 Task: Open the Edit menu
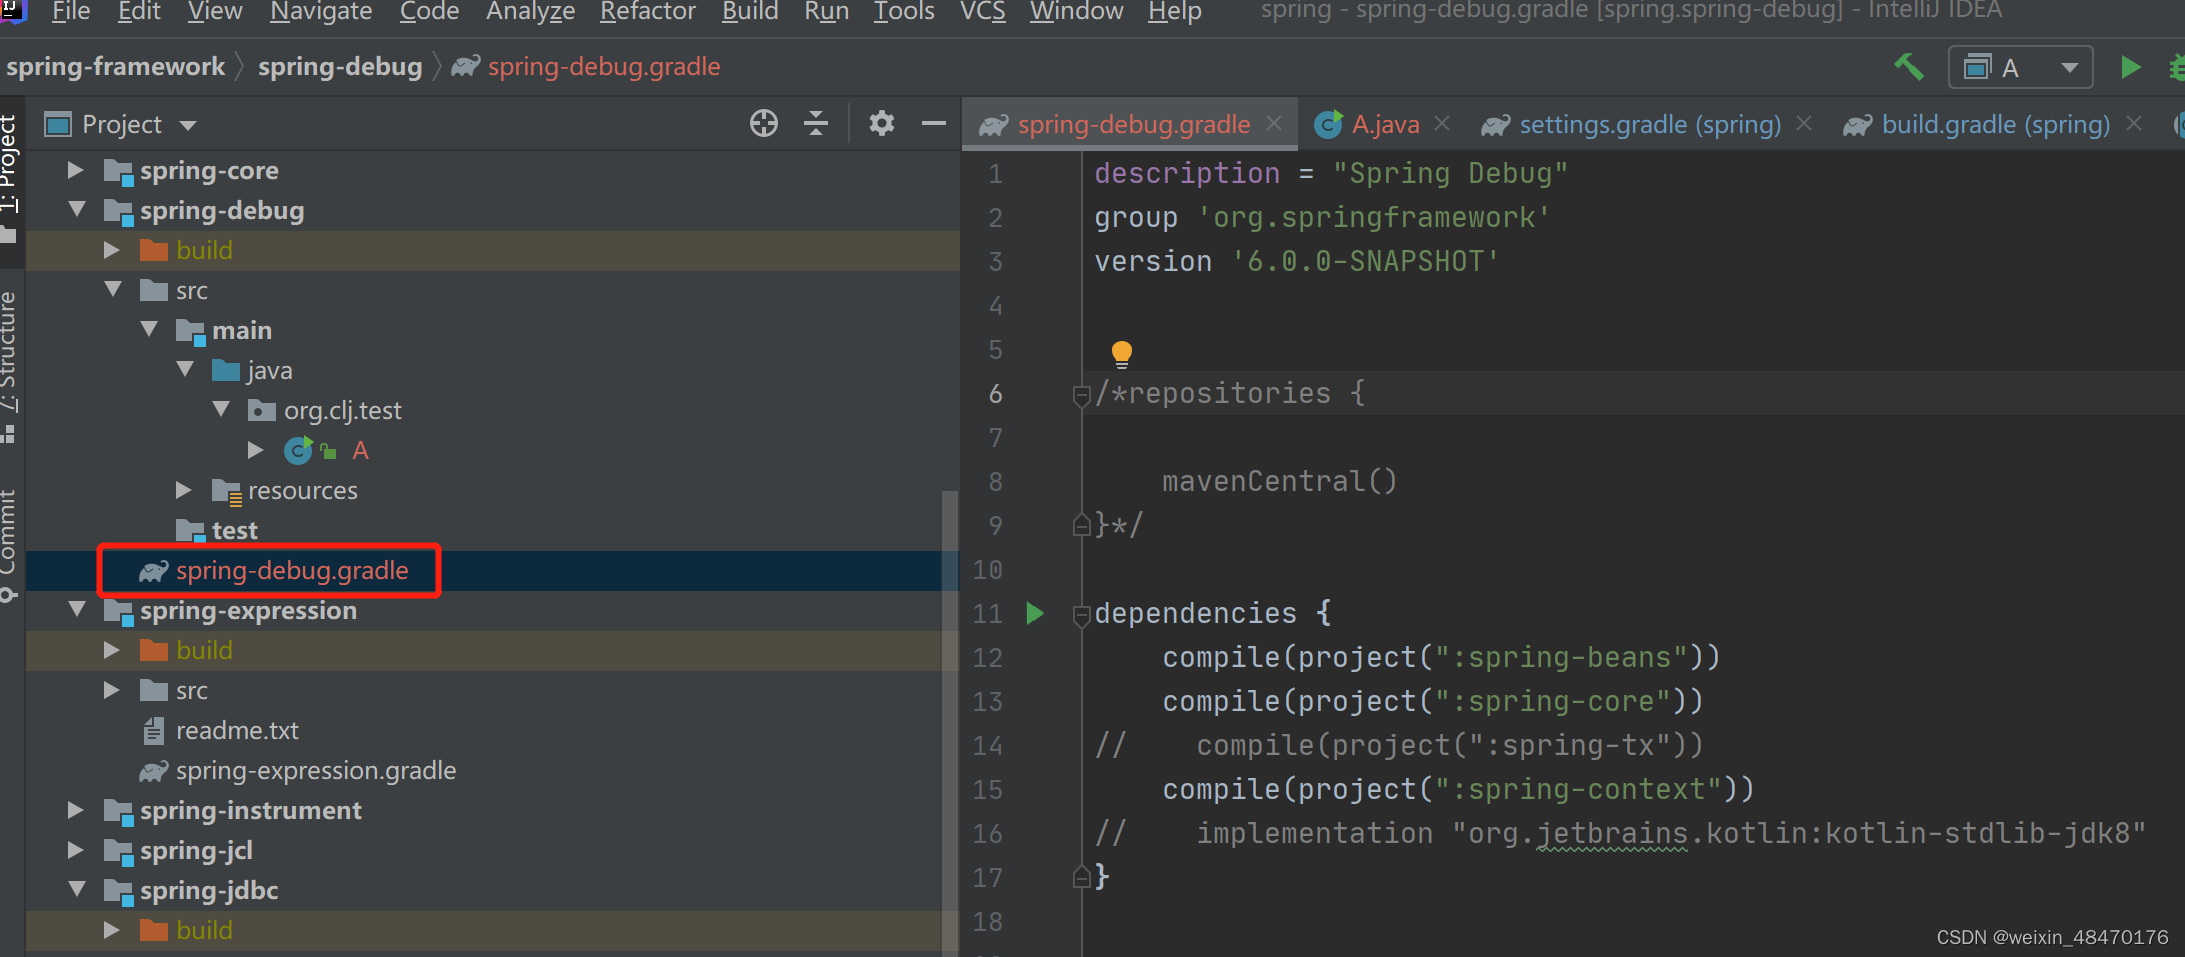(139, 12)
